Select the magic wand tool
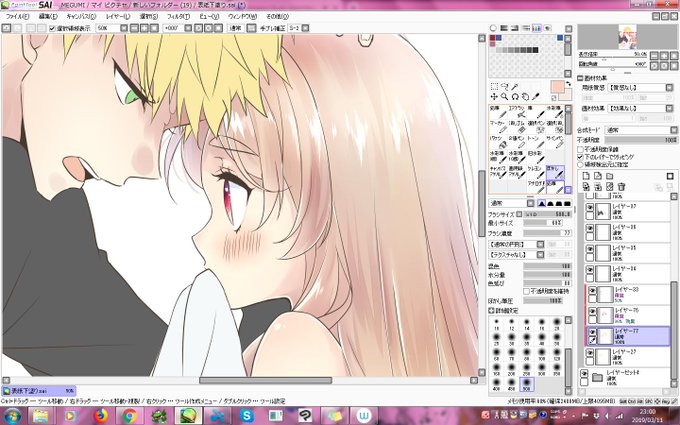680x425 pixels. 515,86
